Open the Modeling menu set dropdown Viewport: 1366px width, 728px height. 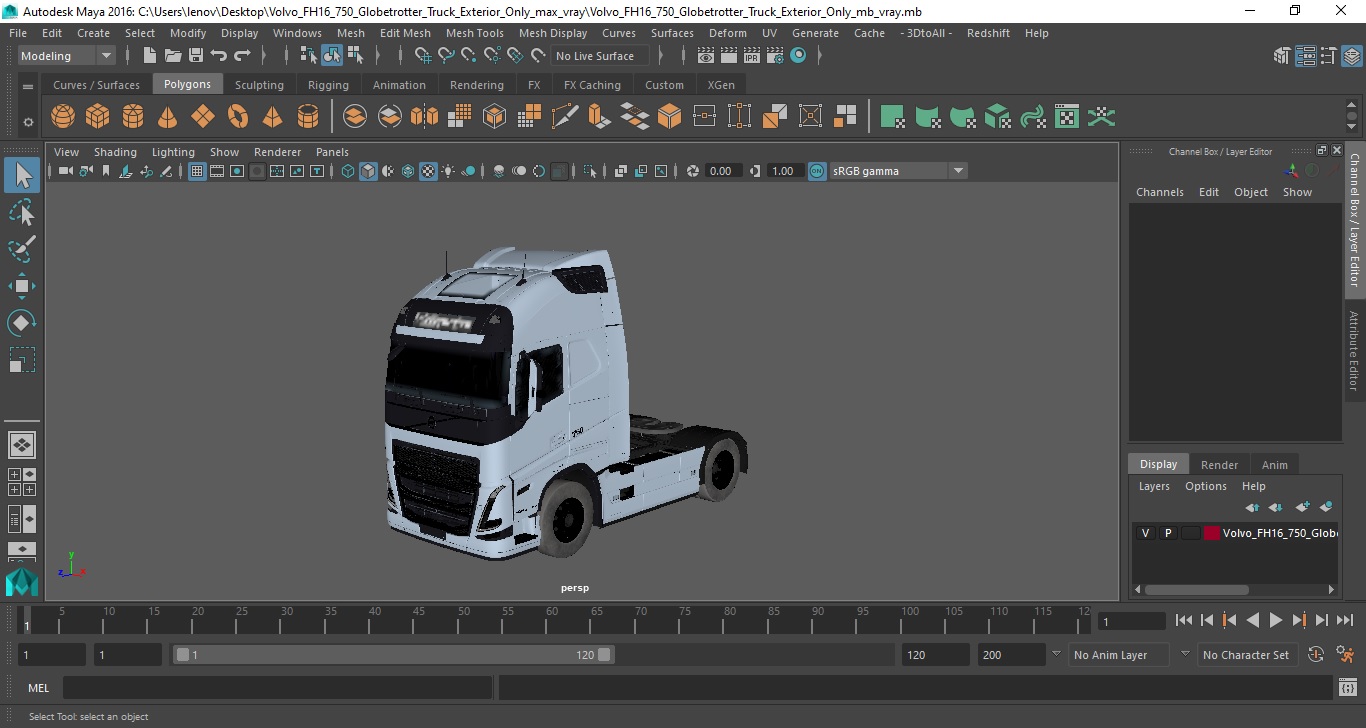[67, 56]
